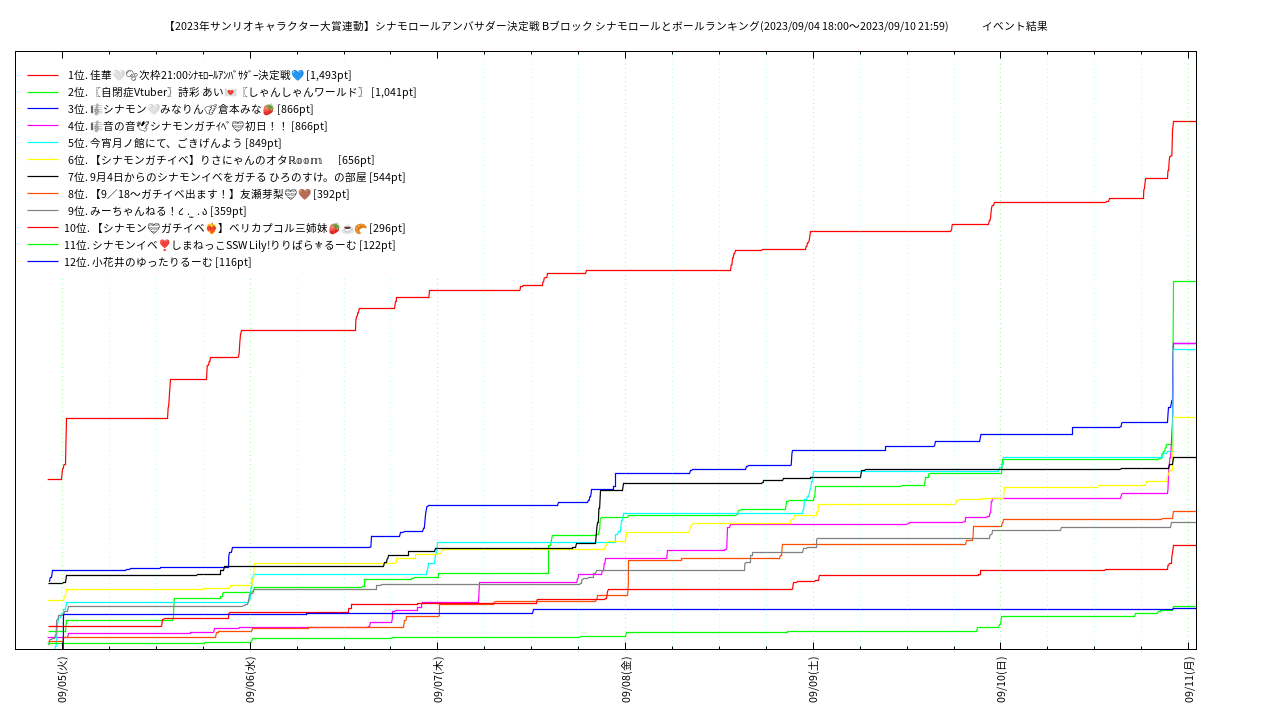Click the 09/08(金) date label on the x-axis

coord(626,679)
